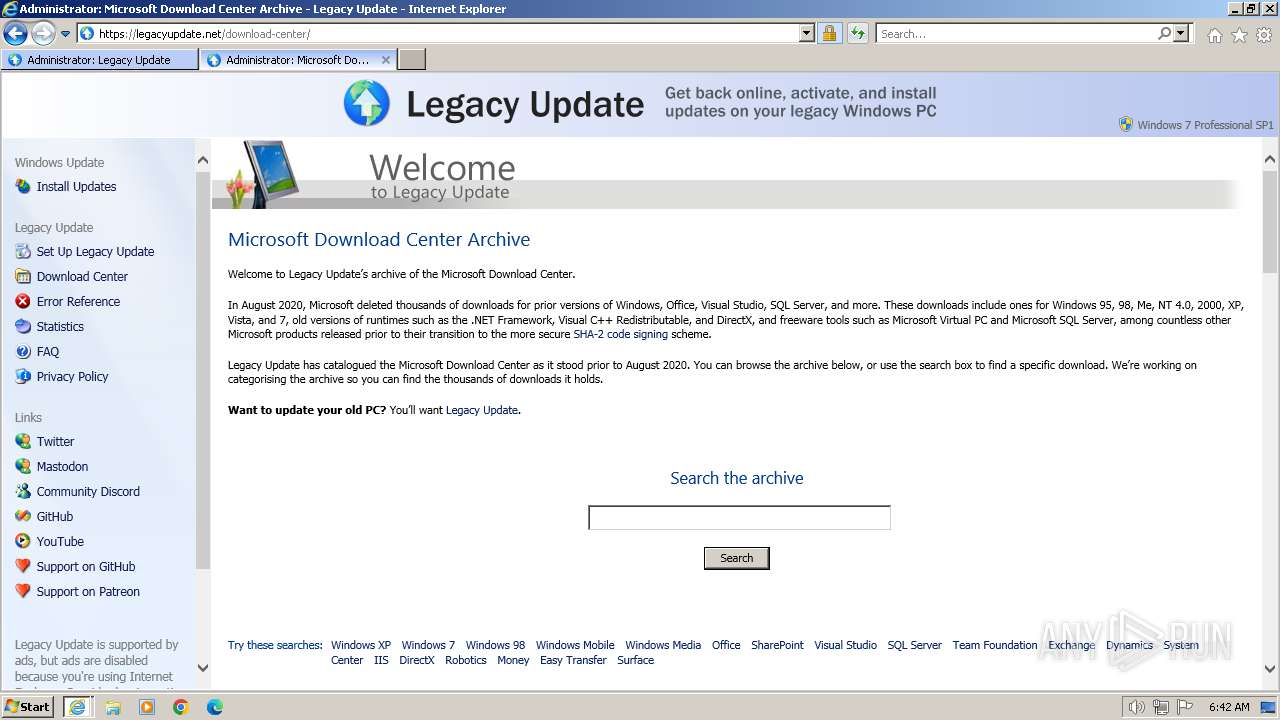1280x720 pixels.
Task: Try the Office search link
Action: click(x=726, y=645)
